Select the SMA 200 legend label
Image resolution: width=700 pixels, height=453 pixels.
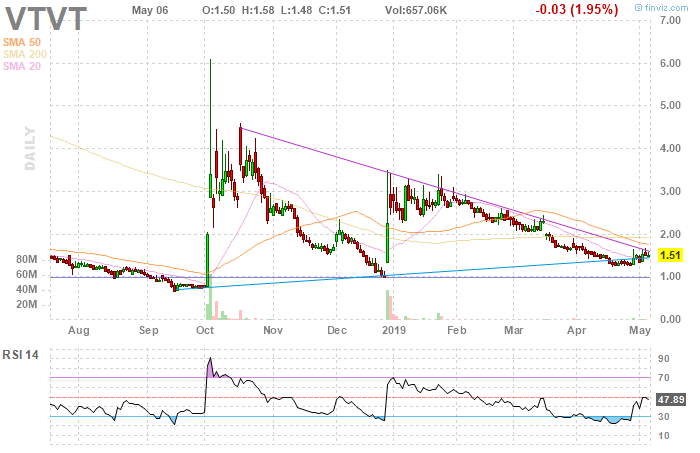tap(25, 54)
